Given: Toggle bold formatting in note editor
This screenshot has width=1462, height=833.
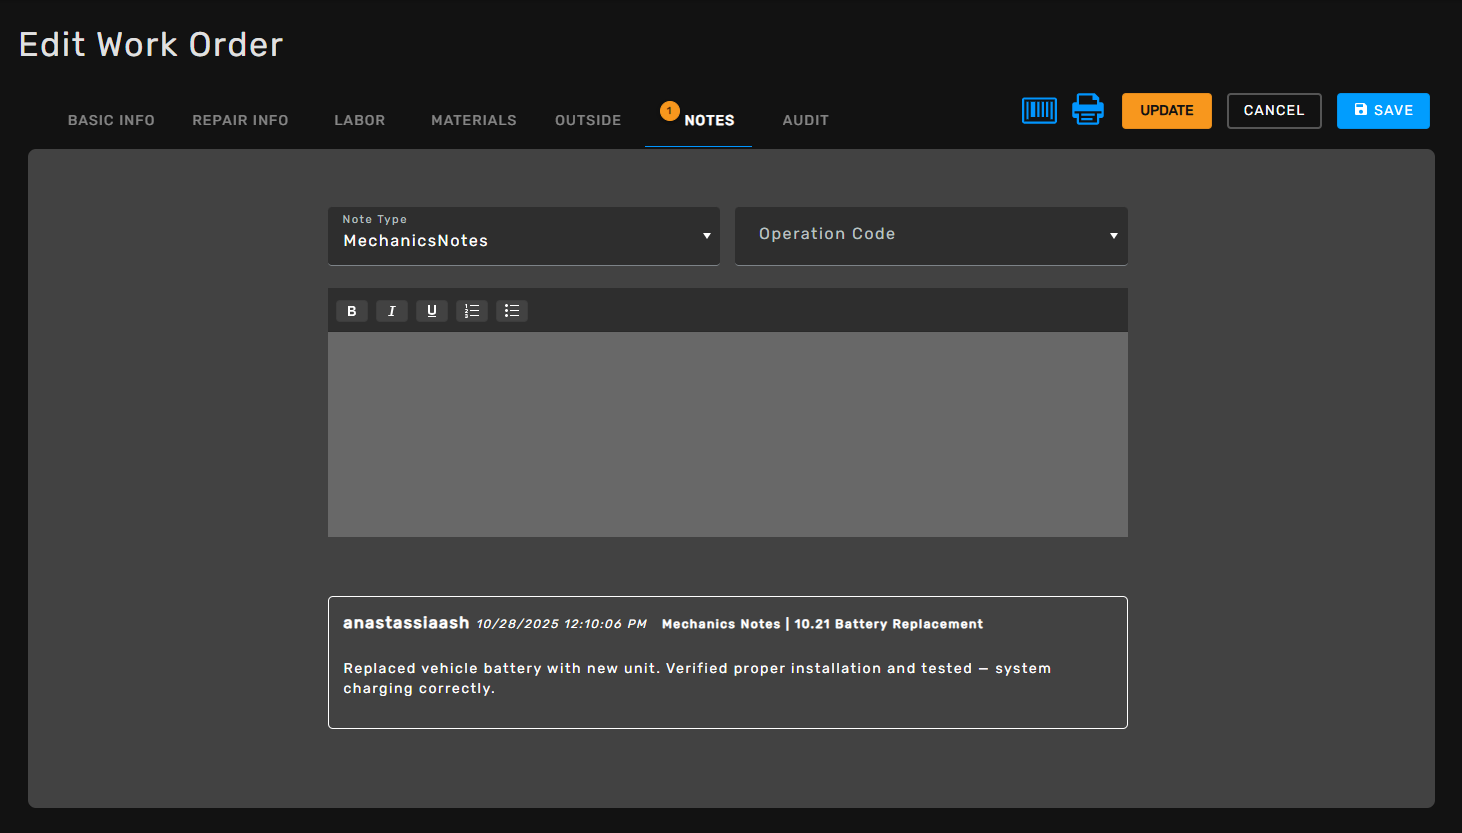Looking at the screenshot, I should [x=352, y=311].
